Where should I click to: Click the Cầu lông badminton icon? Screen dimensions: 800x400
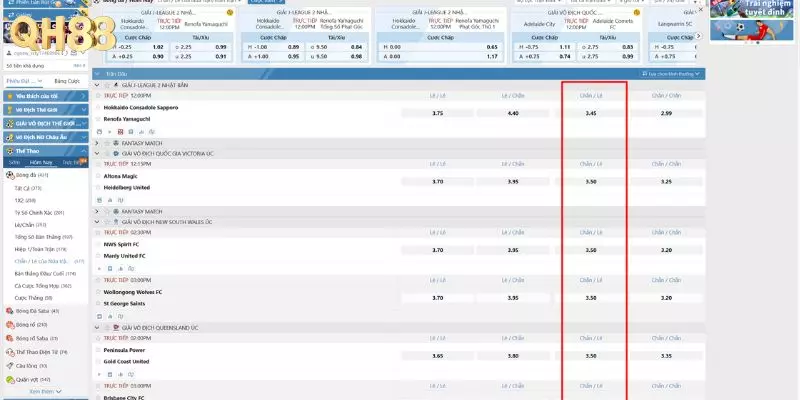pyautogui.click(x=10, y=366)
